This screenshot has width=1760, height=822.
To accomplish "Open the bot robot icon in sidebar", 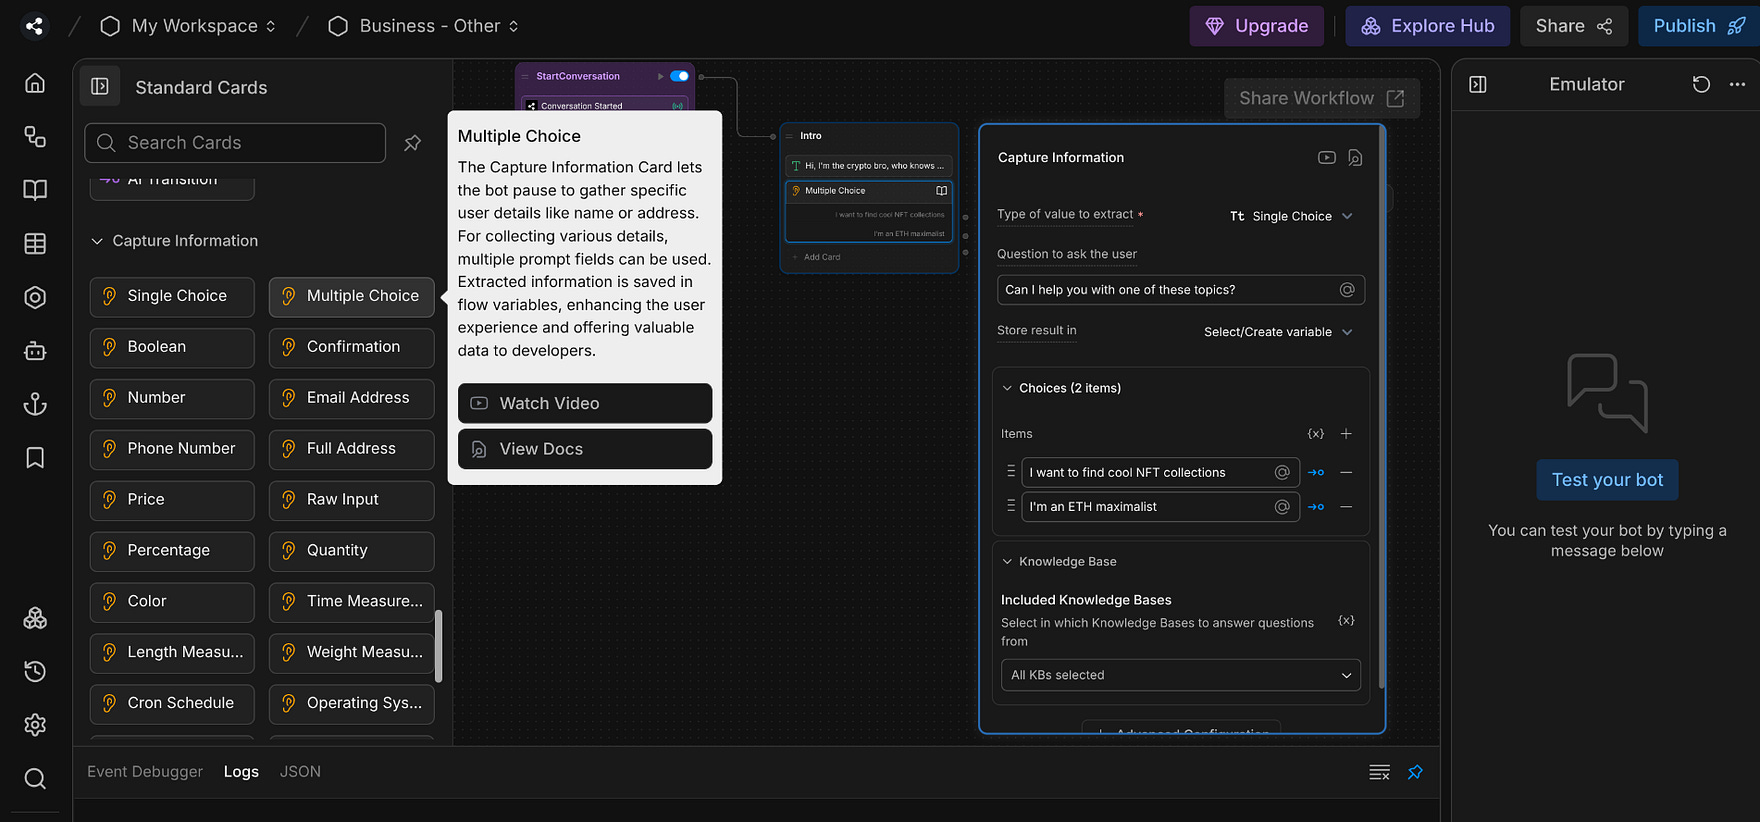I will pos(35,351).
